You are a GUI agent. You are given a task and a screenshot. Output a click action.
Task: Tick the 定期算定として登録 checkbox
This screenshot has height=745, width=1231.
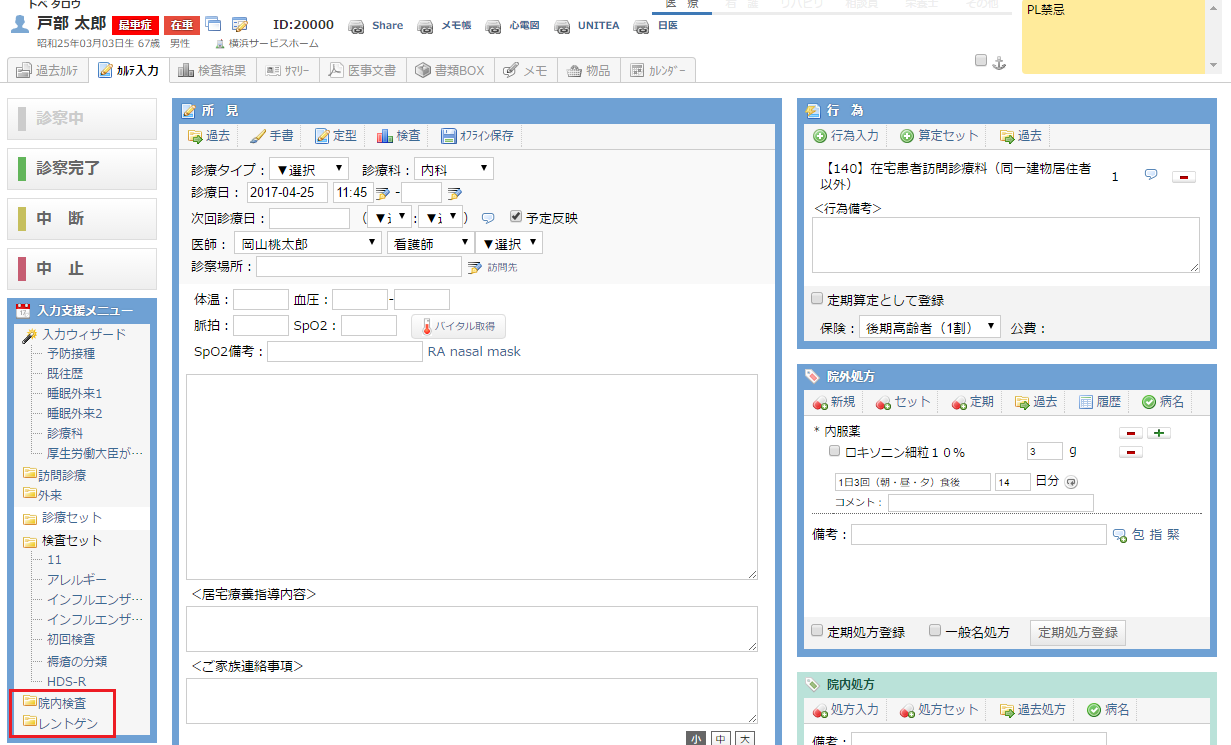(x=817, y=299)
